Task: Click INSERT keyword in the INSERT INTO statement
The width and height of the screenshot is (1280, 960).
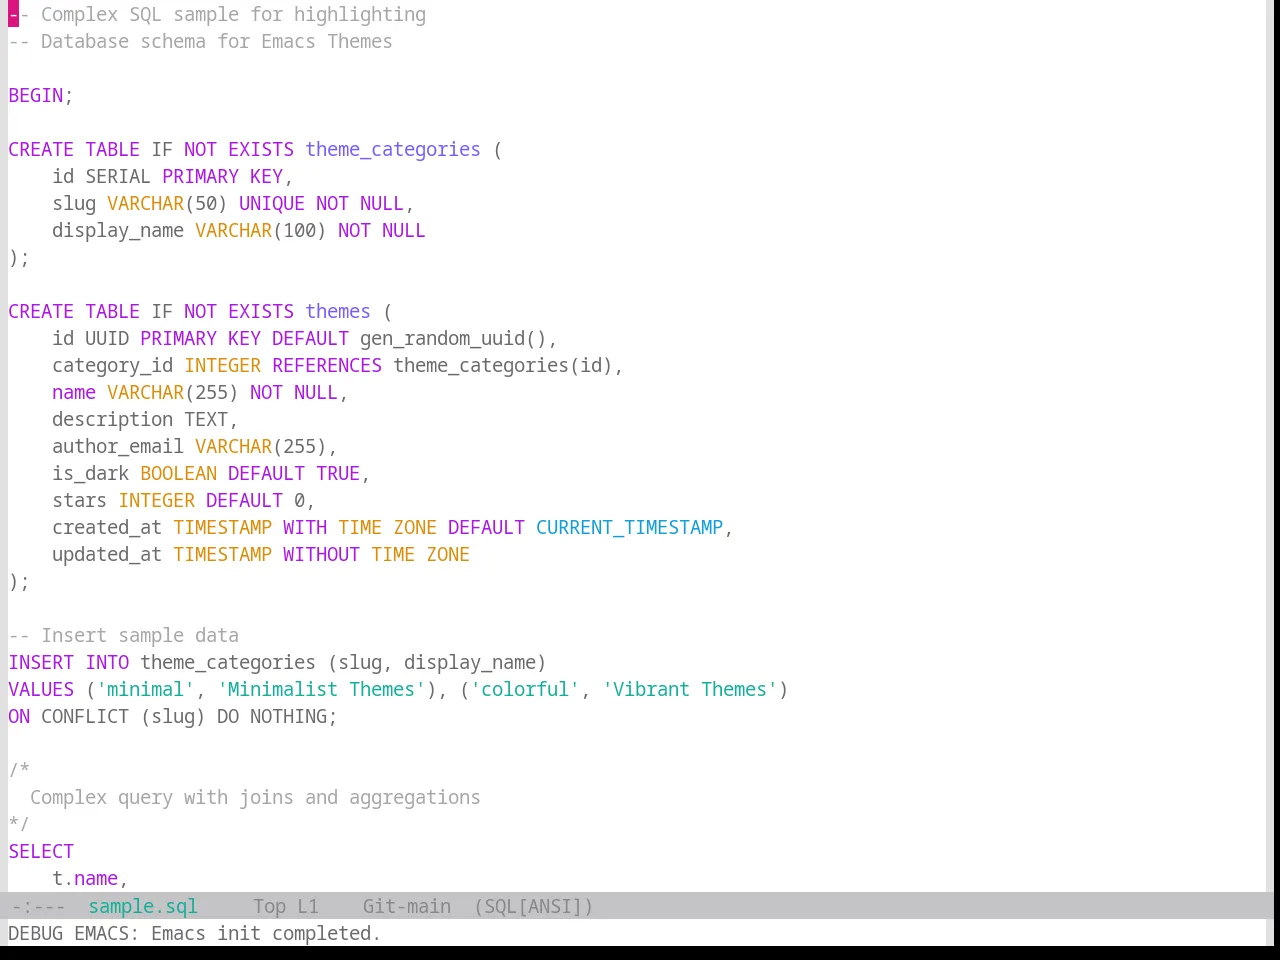Action: [41, 662]
